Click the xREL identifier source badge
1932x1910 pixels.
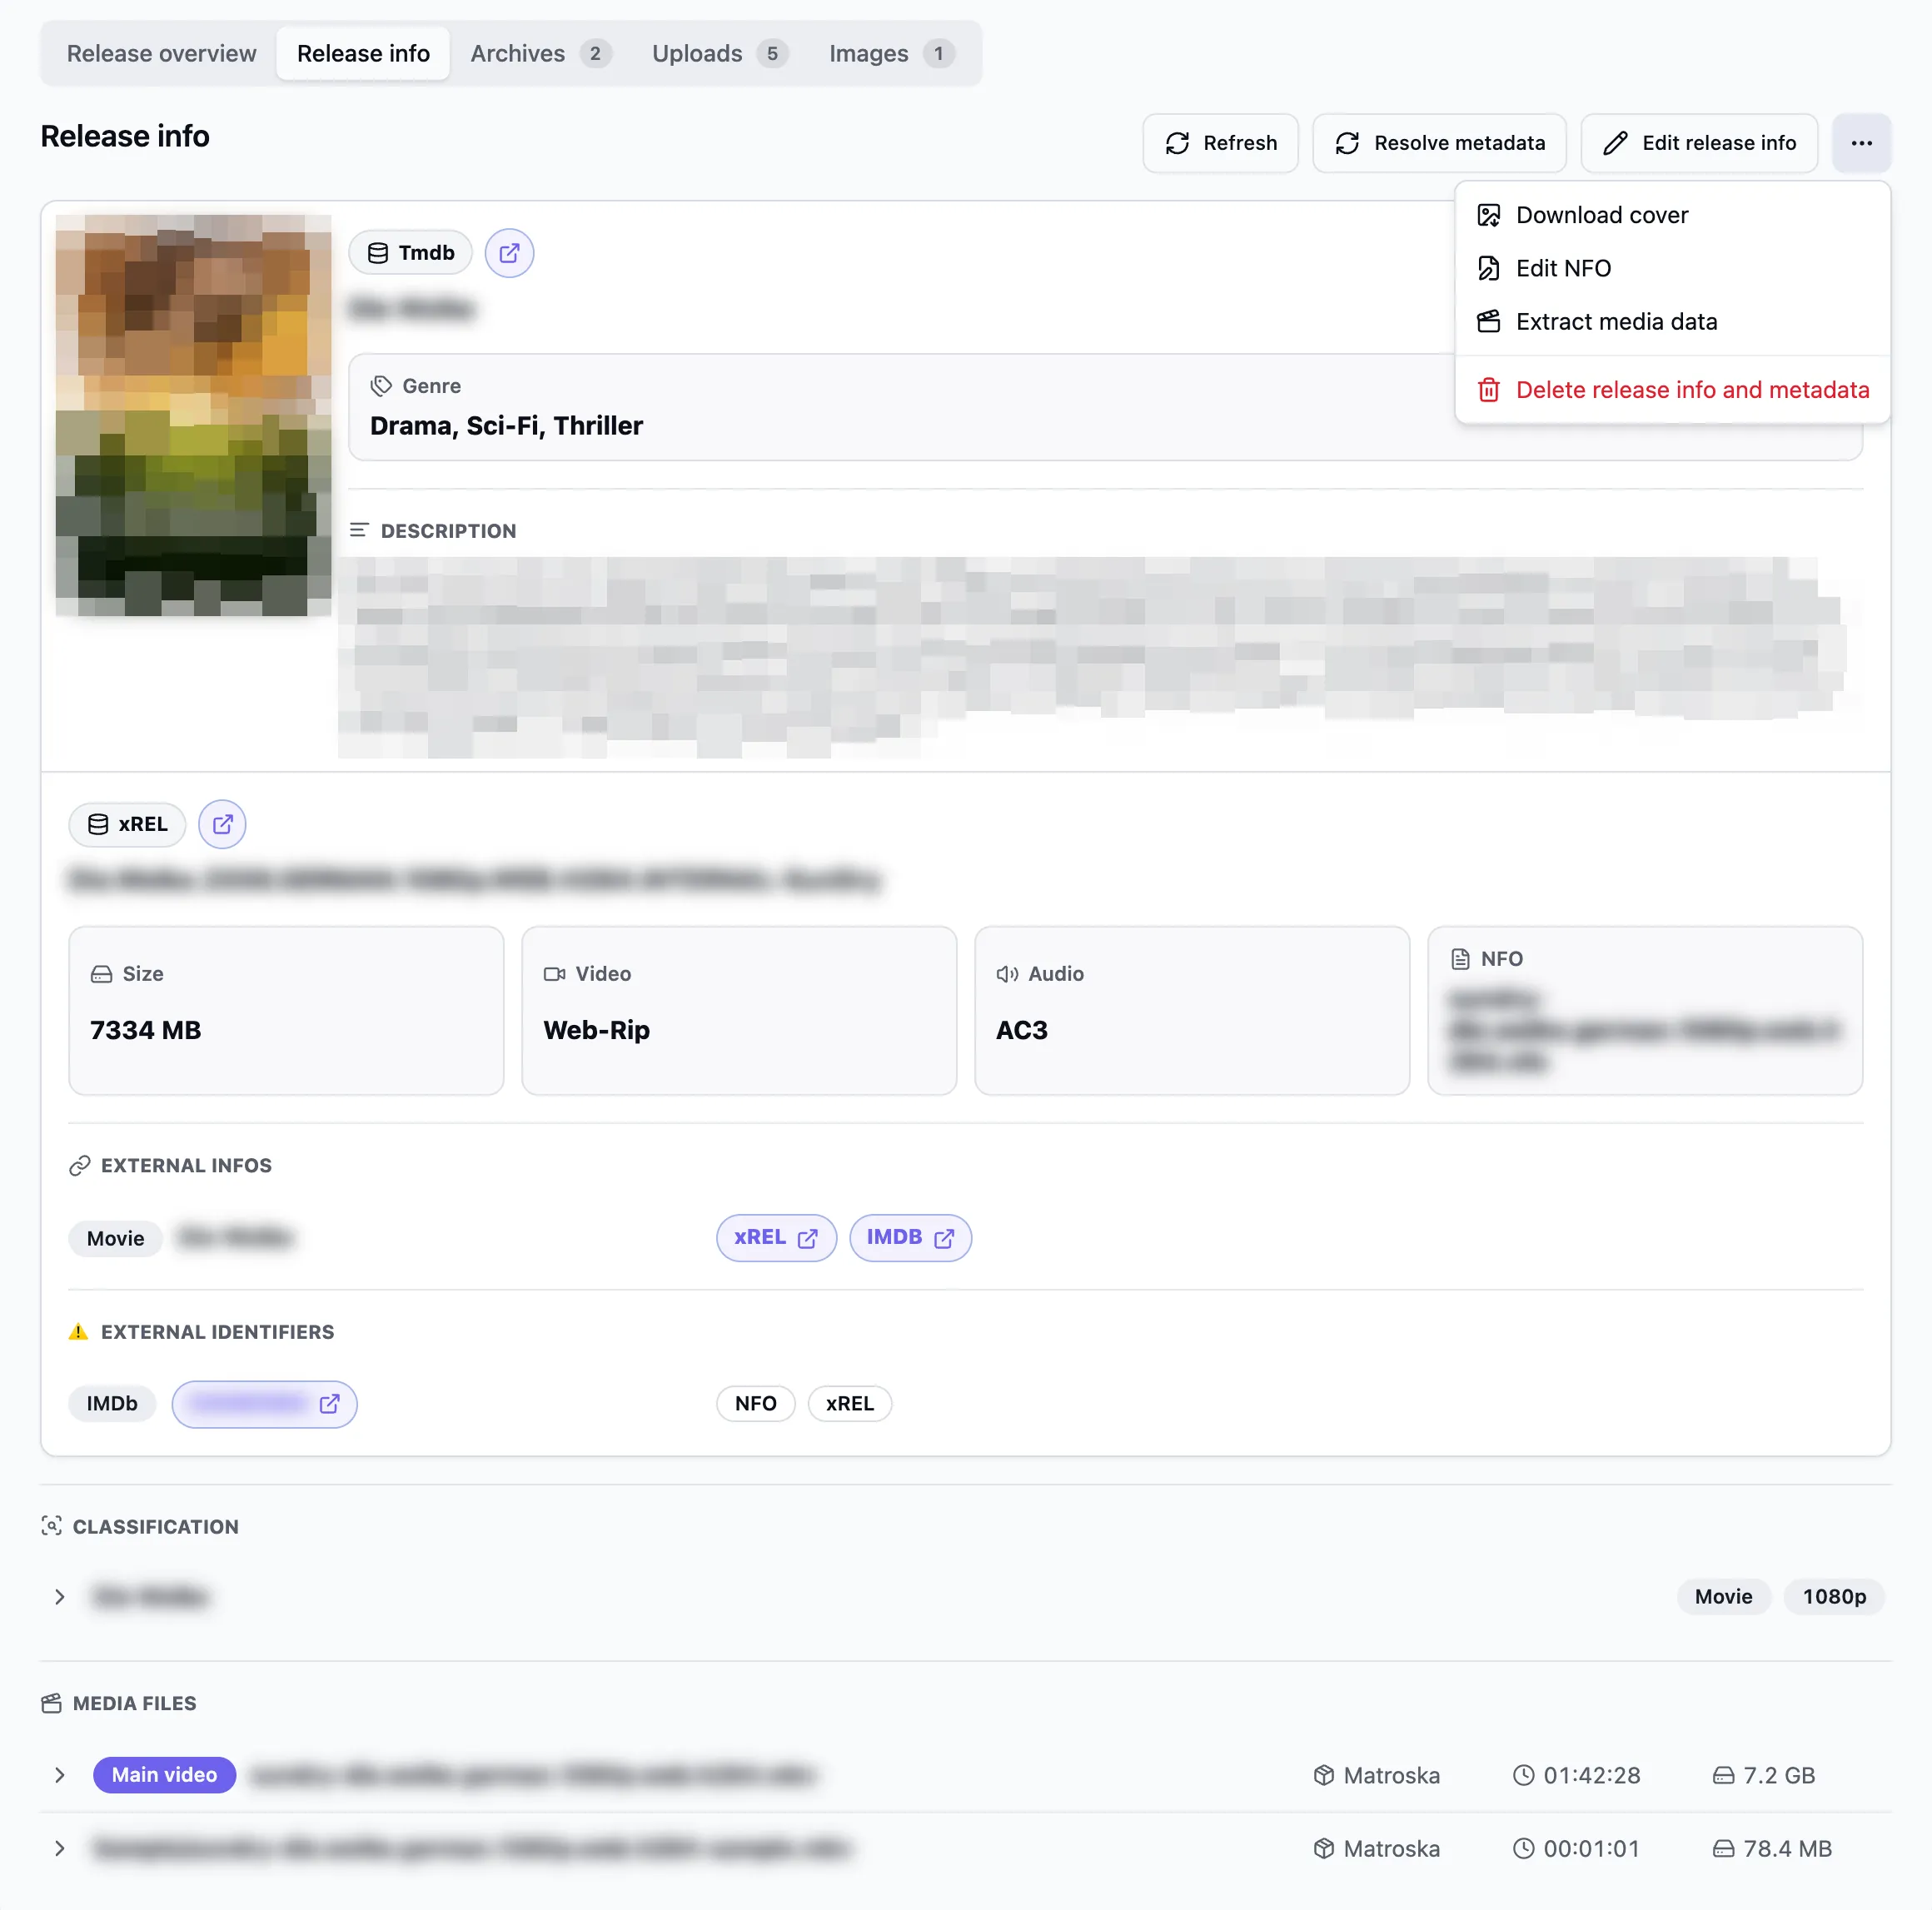(849, 1404)
